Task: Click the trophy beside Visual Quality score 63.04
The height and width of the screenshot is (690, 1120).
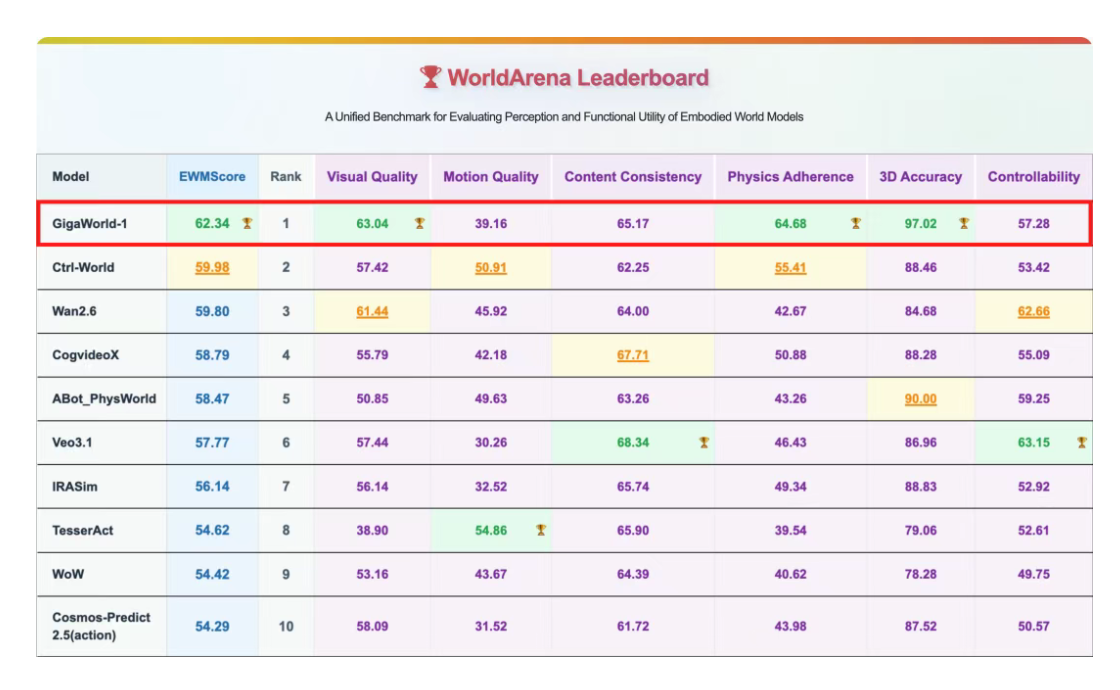Action: [x=419, y=223]
